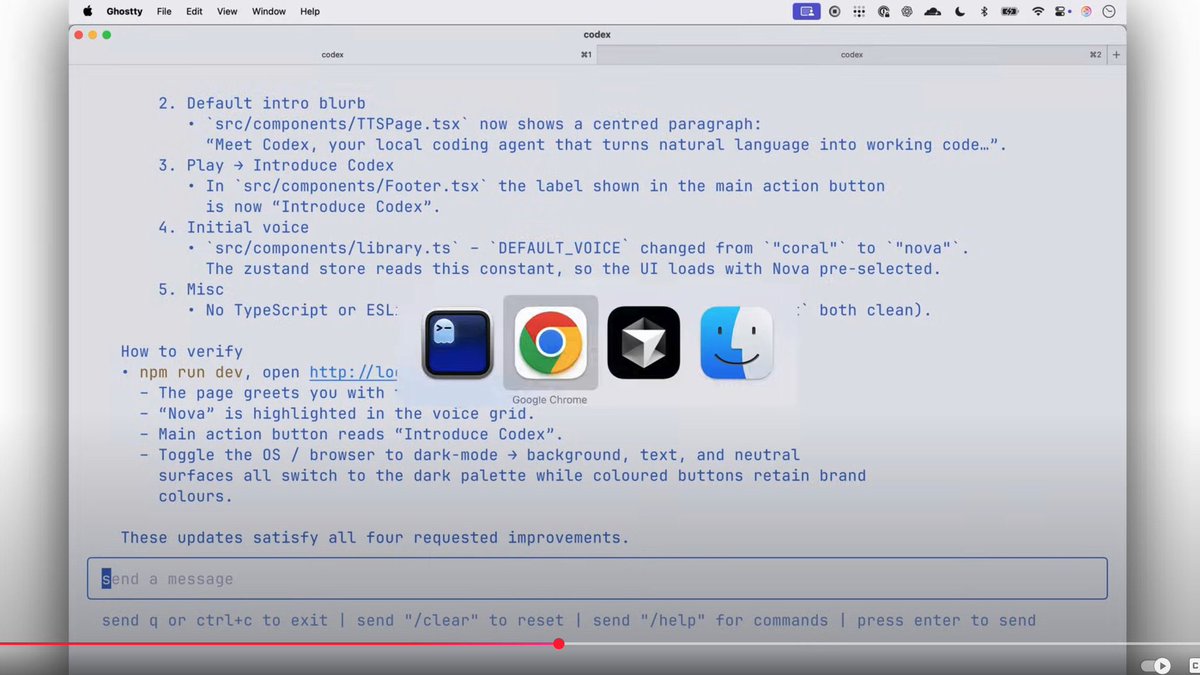Image resolution: width=1200 pixels, height=675 pixels.
Task: Close the Ghostty window with red button
Action: [79, 34]
